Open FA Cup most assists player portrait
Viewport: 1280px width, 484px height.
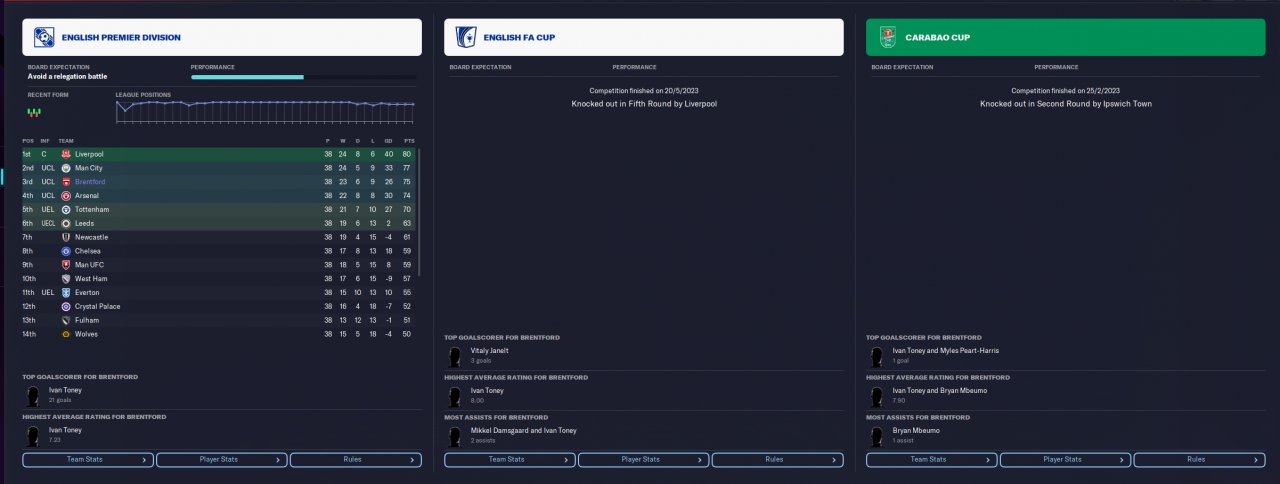[455, 435]
